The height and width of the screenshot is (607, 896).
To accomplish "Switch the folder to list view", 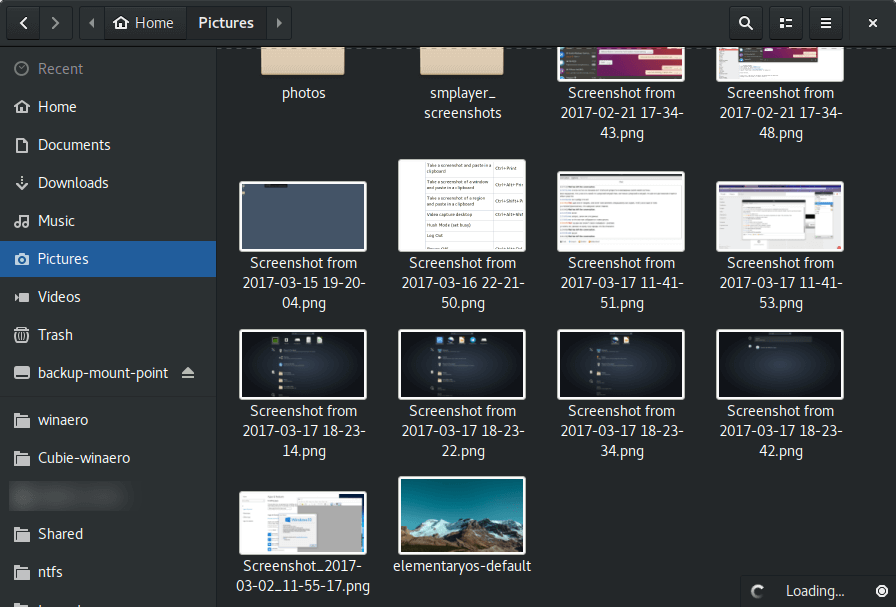I will pos(786,22).
